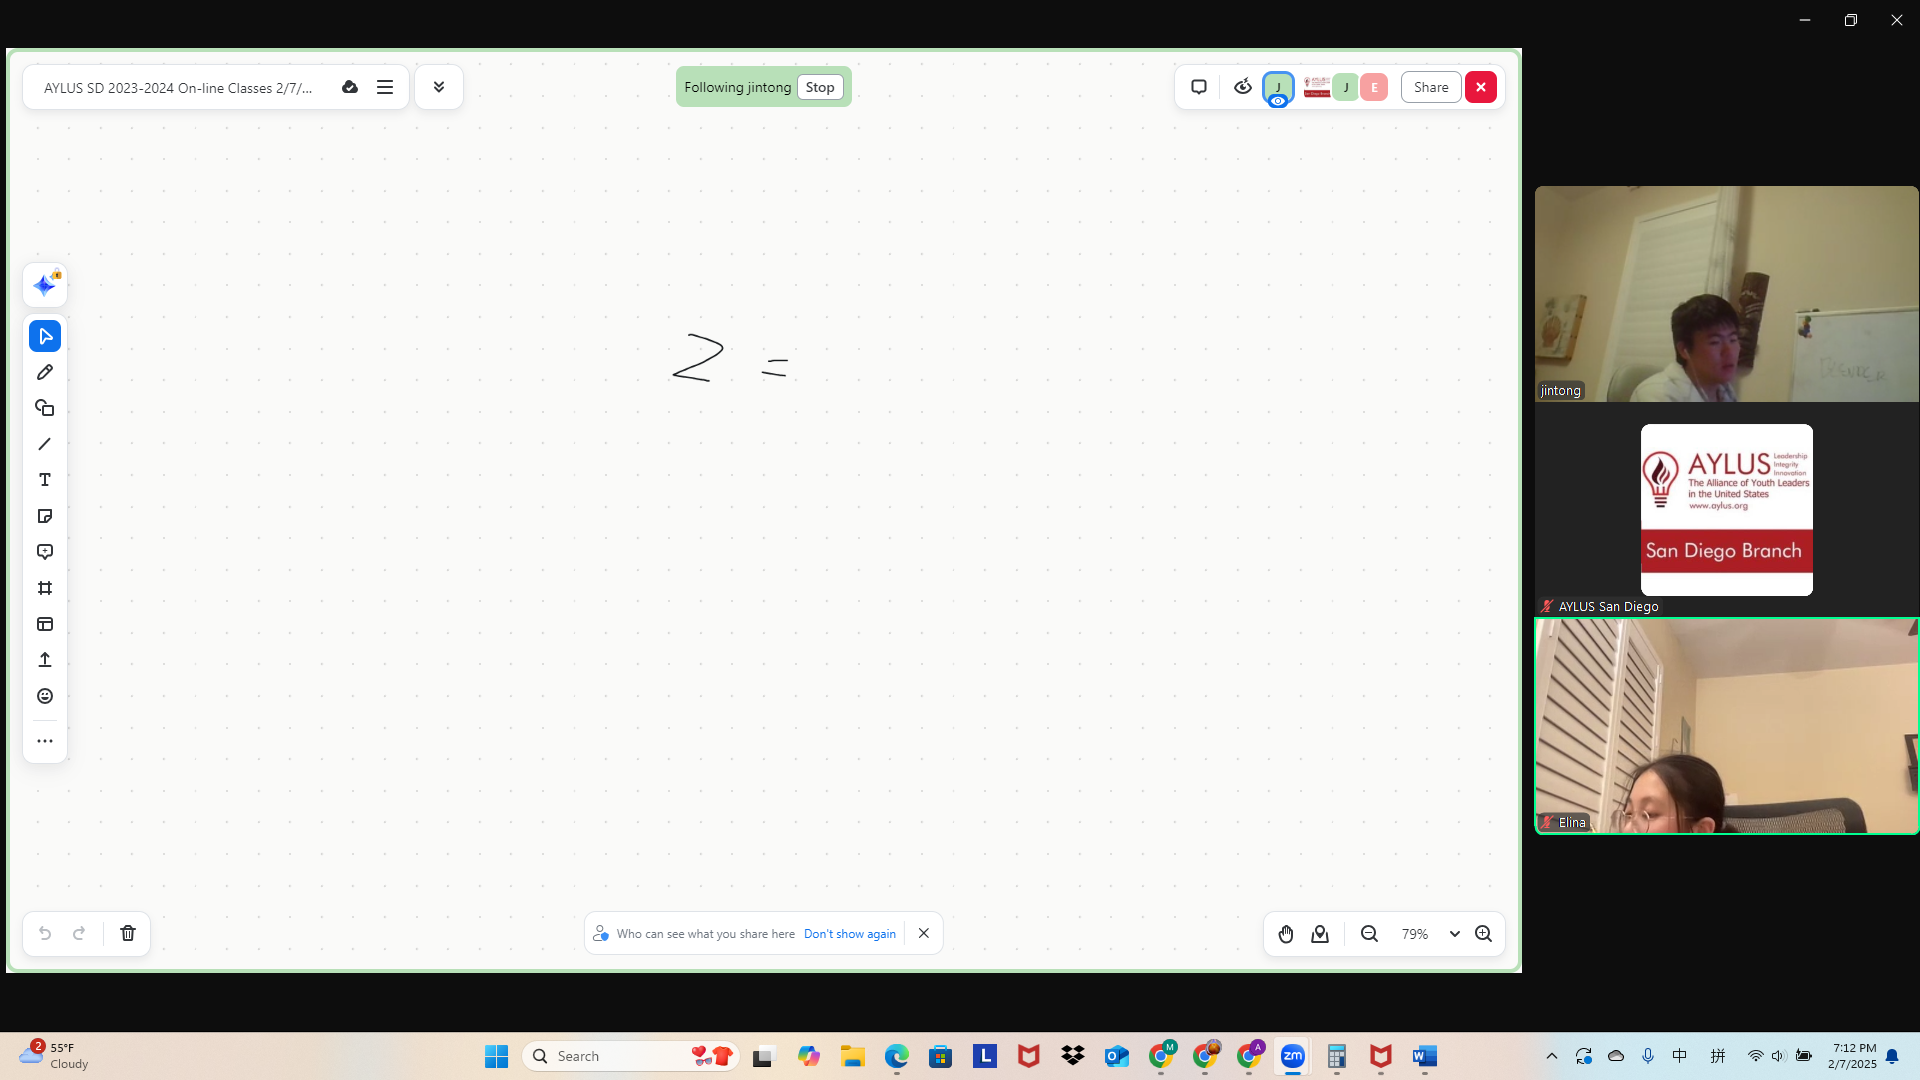Open the templates panel
1920x1080 pixels.
(45, 624)
